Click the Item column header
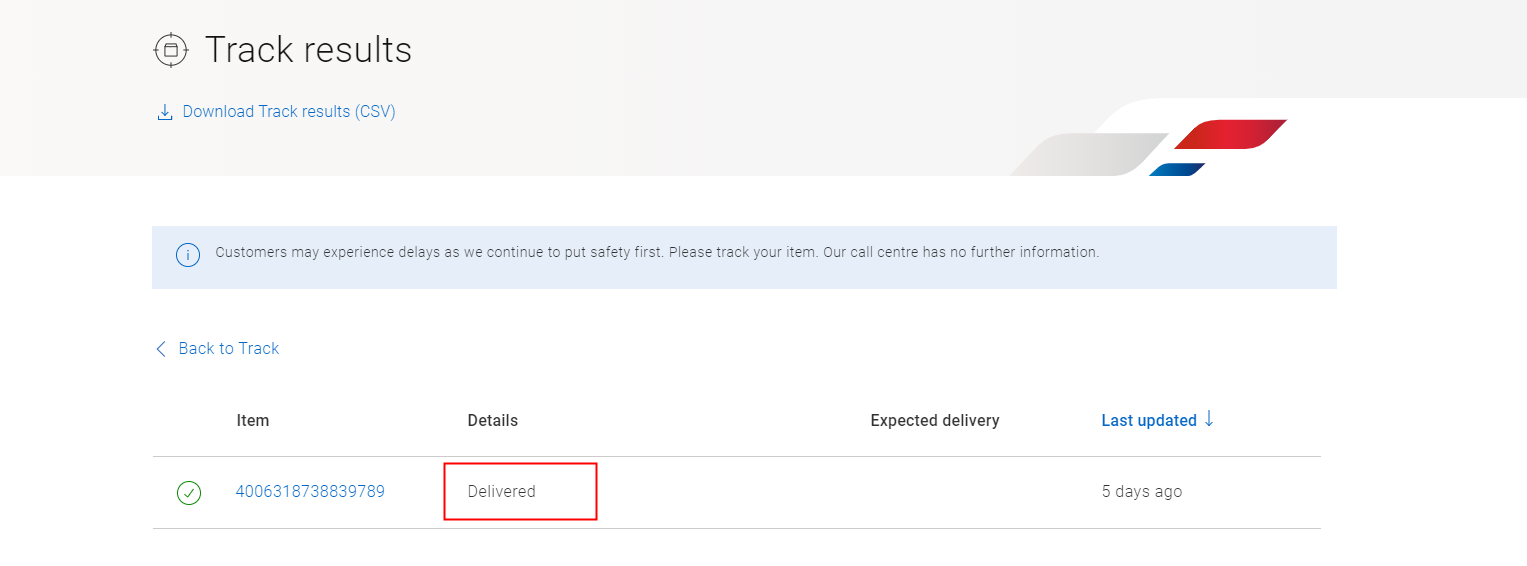 coord(253,421)
